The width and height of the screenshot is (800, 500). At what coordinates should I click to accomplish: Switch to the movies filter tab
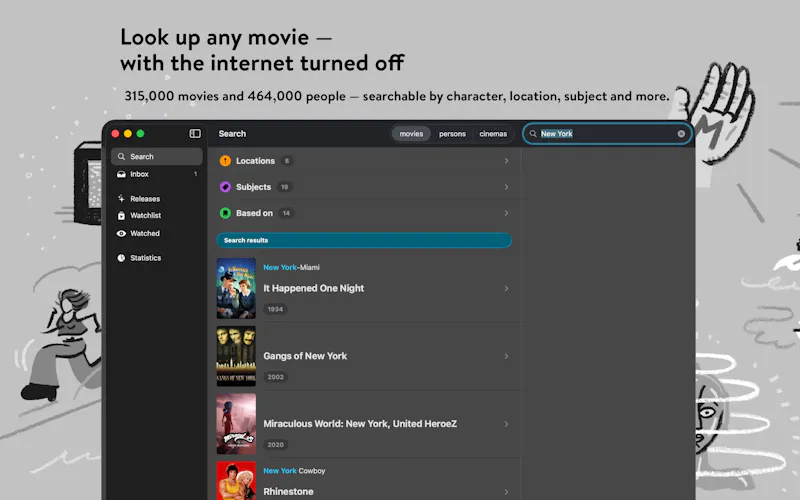tap(411, 134)
